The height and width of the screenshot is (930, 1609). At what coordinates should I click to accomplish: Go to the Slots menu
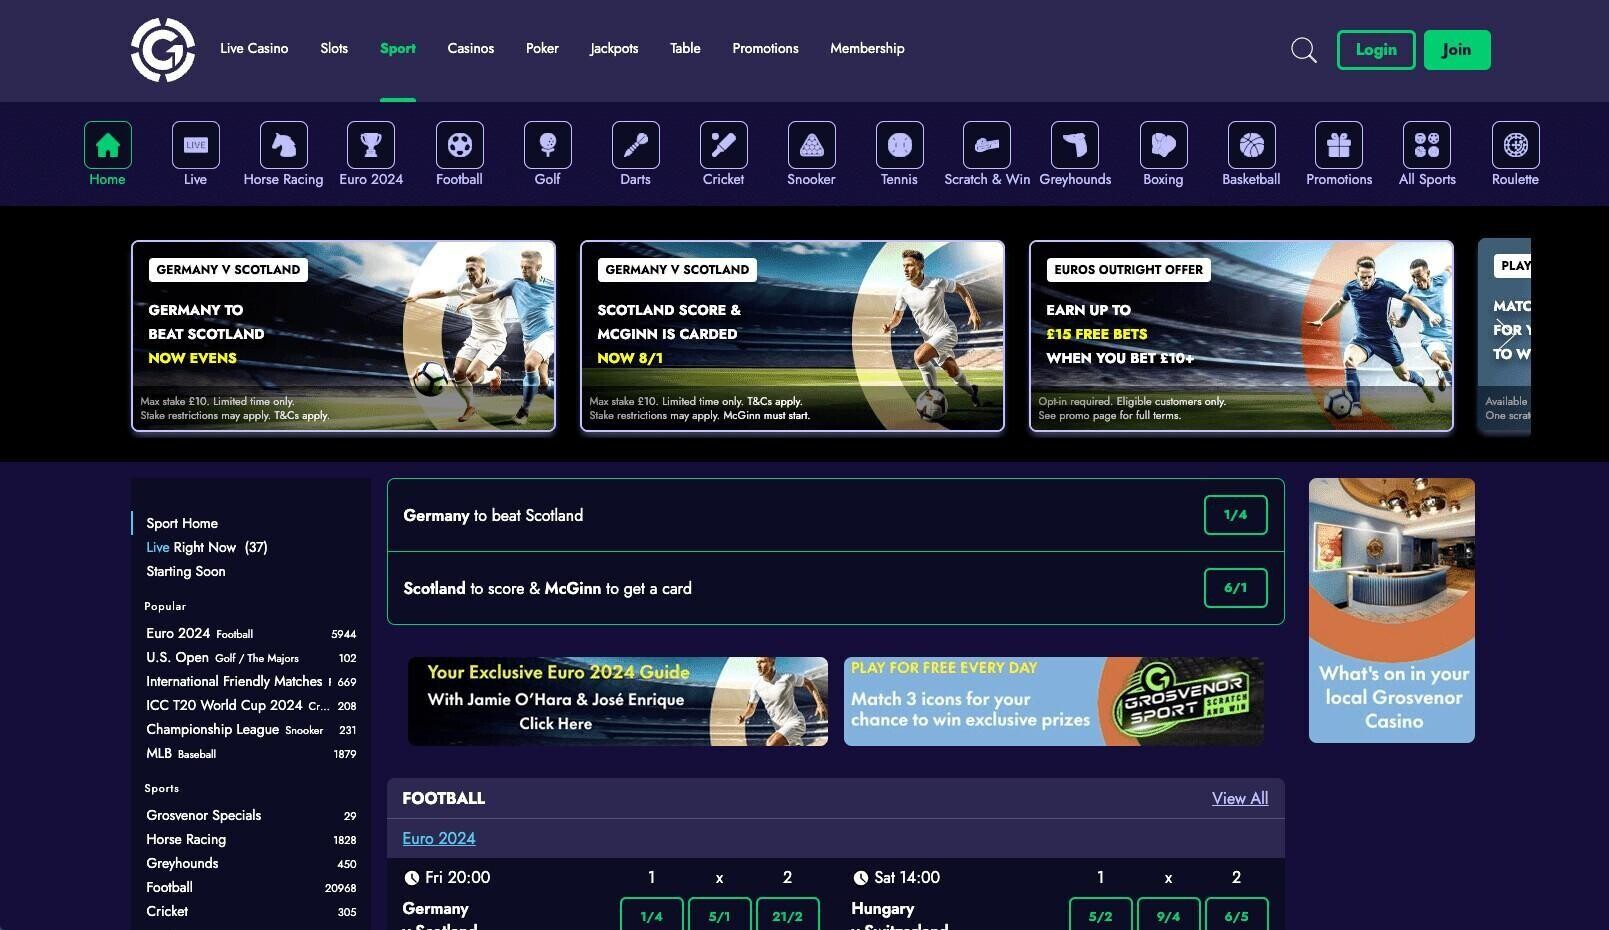point(334,48)
